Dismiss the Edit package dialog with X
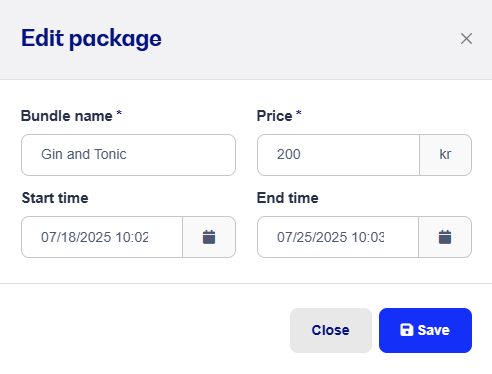The width and height of the screenshot is (492, 374). (466, 39)
